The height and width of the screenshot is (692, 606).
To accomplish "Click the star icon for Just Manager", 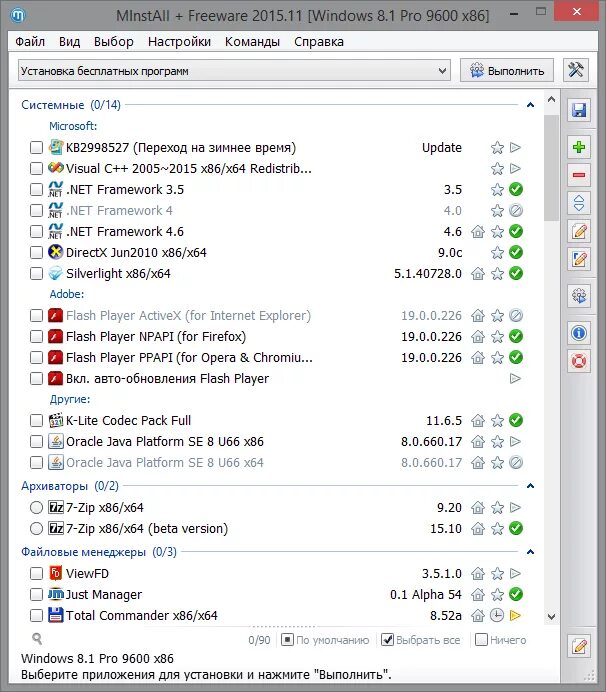I will click(497, 594).
